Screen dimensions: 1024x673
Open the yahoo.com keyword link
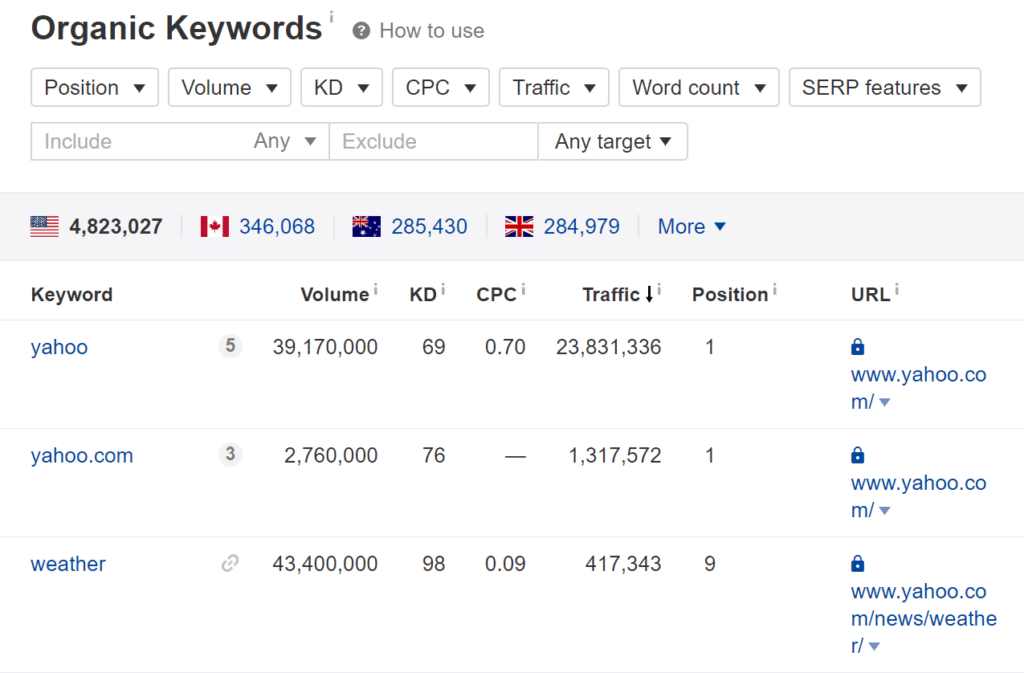coord(82,455)
